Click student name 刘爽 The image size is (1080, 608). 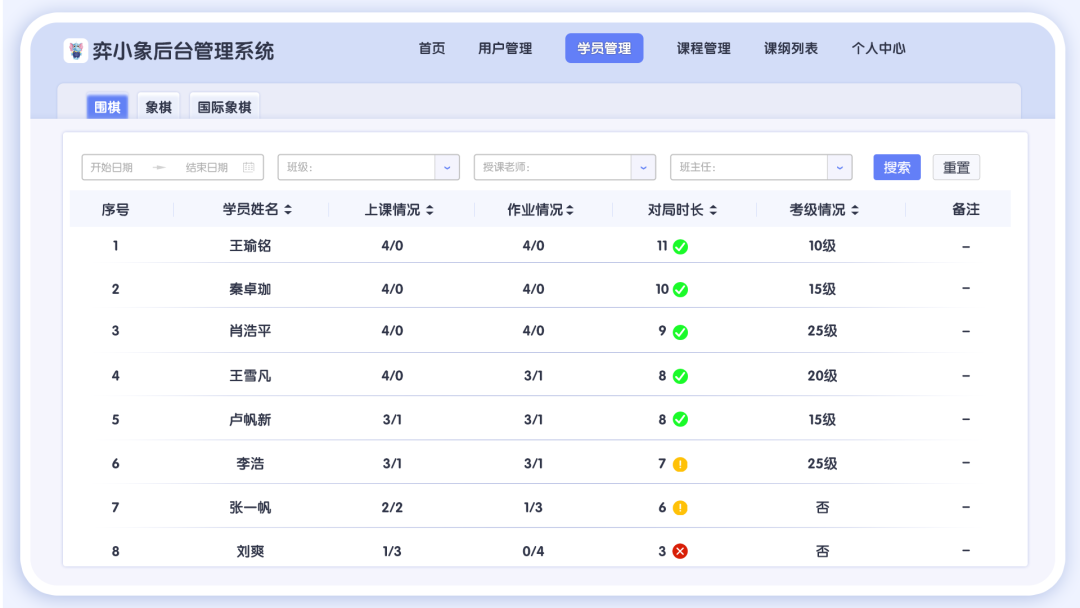(x=250, y=551)
